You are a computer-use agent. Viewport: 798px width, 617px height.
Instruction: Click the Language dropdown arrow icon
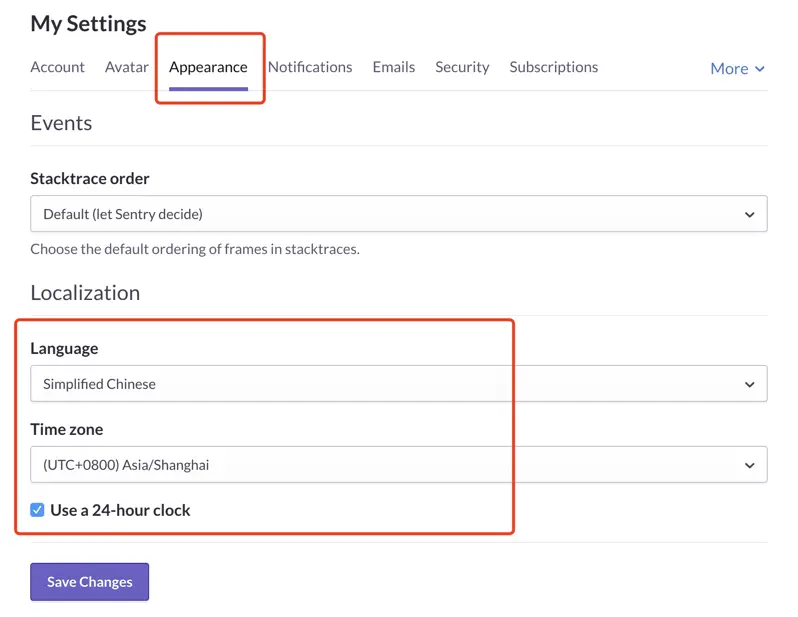(x=750, y=384)
